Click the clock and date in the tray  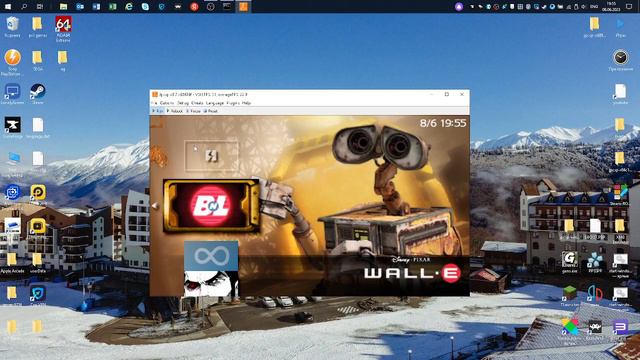pyautogui.click(x=611, y=7)
